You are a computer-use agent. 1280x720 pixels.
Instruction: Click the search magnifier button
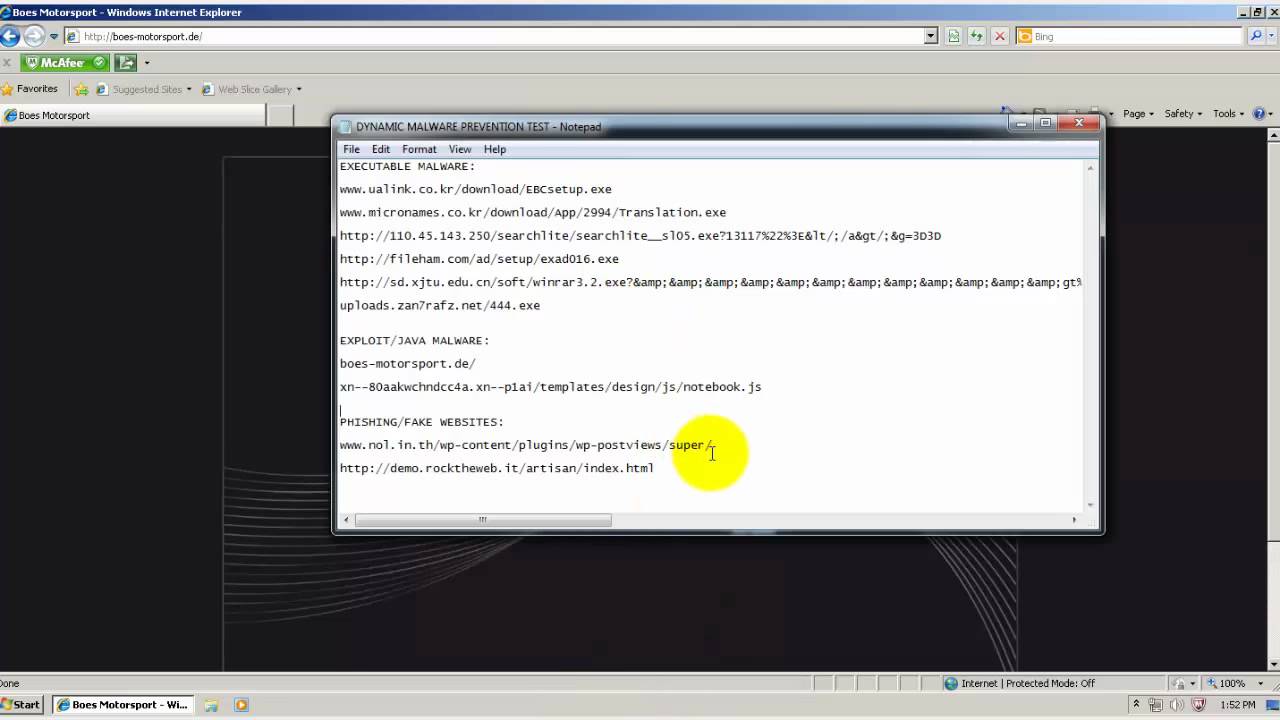1256,36
